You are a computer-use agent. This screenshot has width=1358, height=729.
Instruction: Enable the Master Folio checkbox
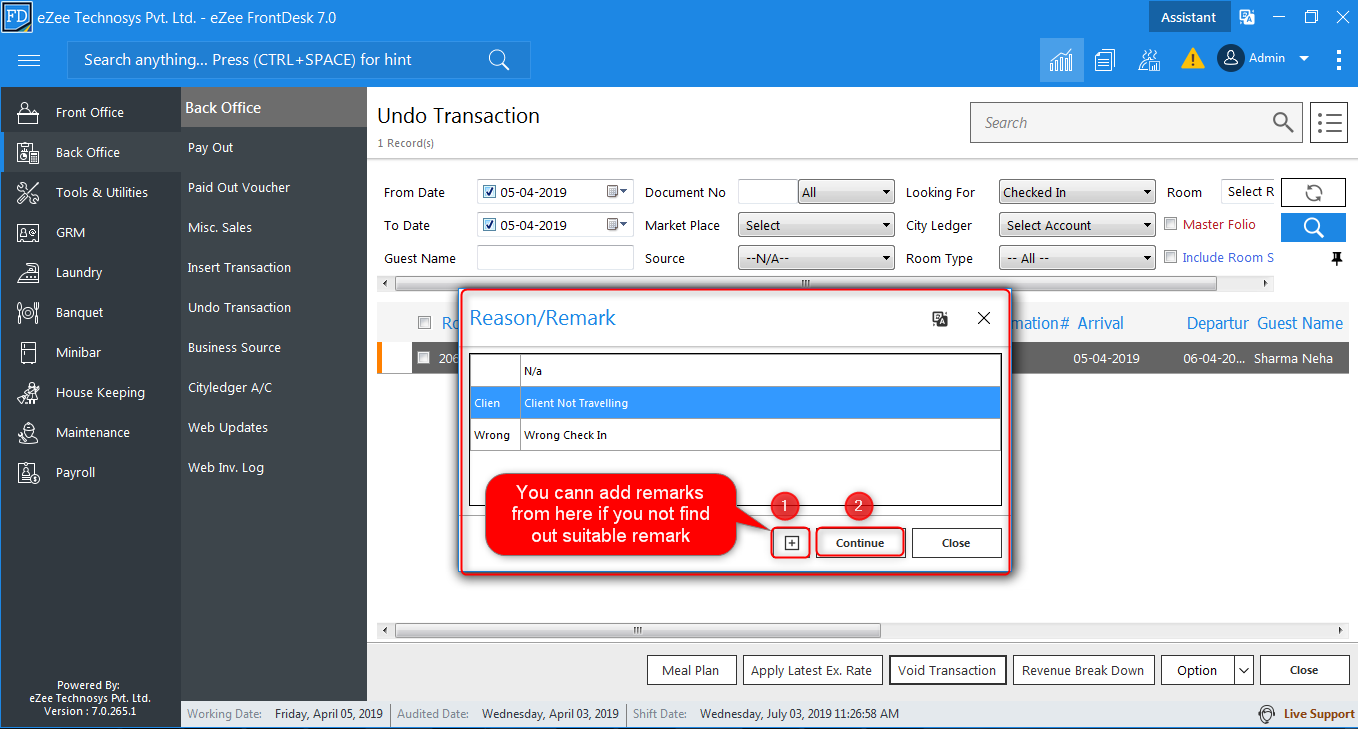click(1171, 225)
